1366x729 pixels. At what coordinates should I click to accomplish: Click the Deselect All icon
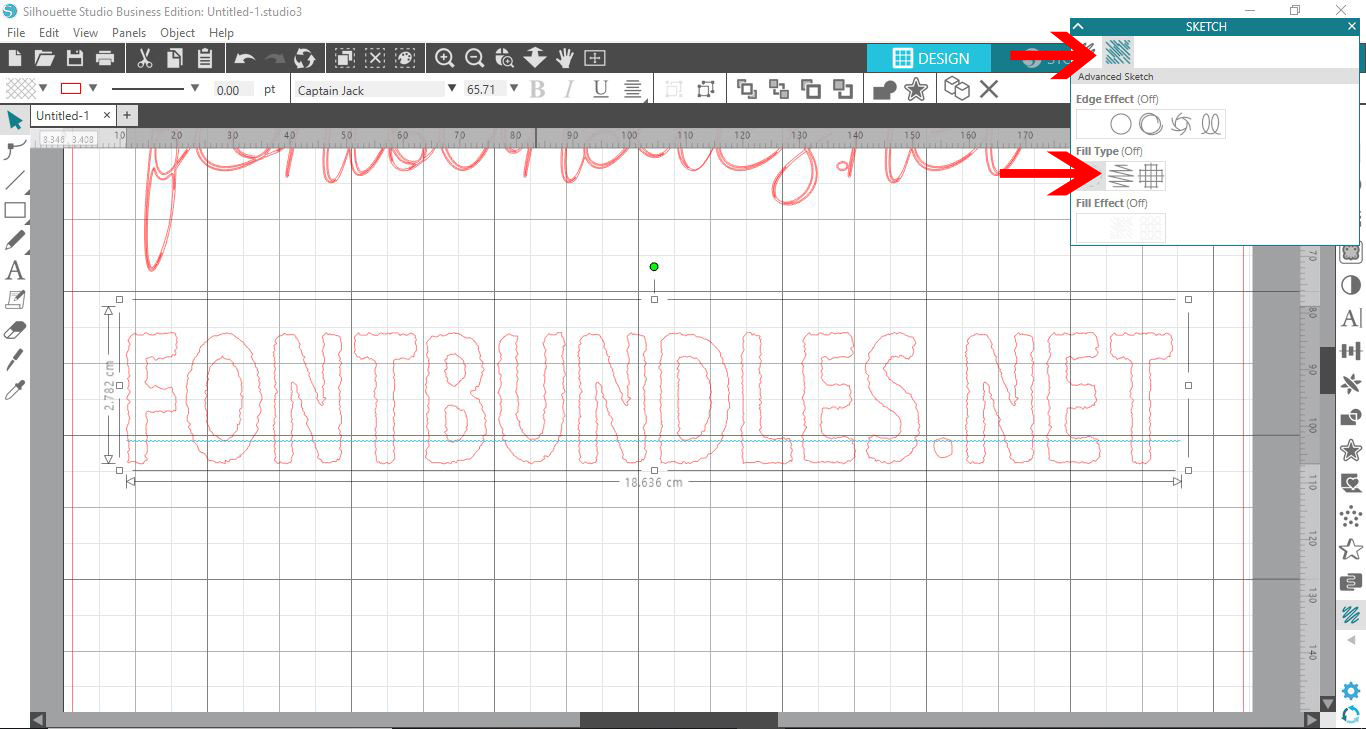coord(374,58)
